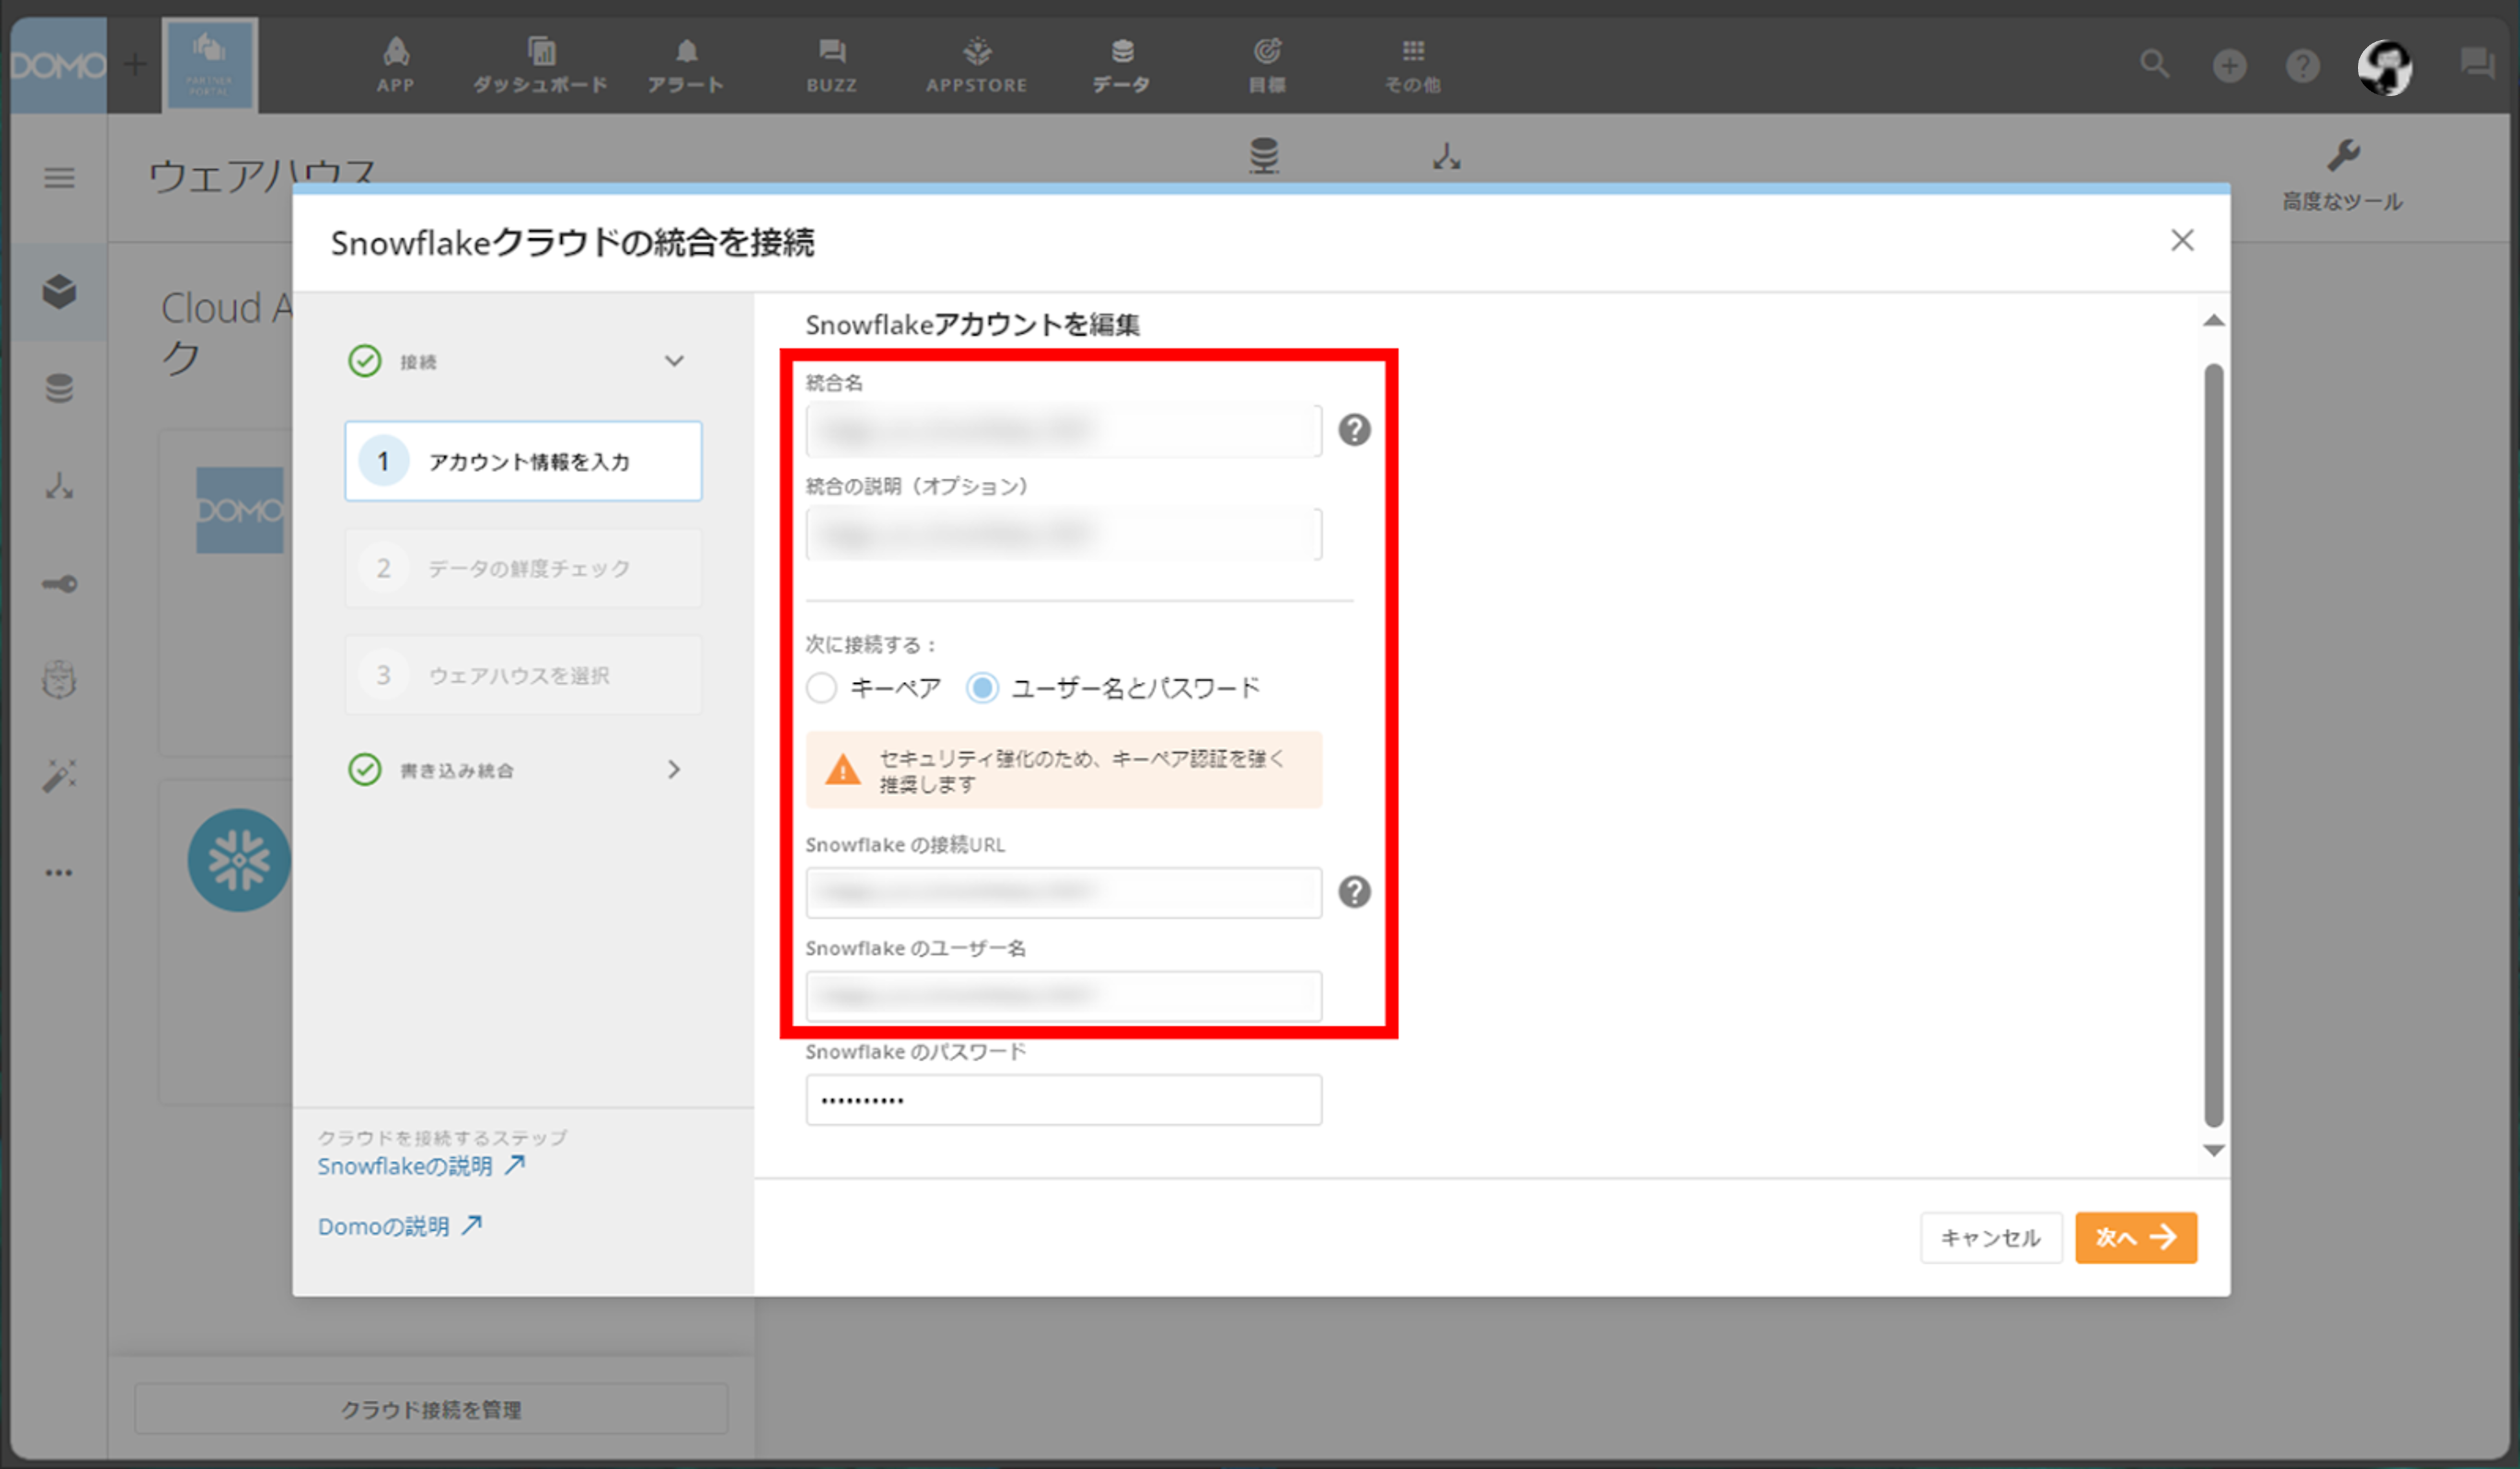Viewport: 2520px width, 1469px height.
Task: Click the dialog vertical scrollbar thumb
Action: coord(2213,745)
